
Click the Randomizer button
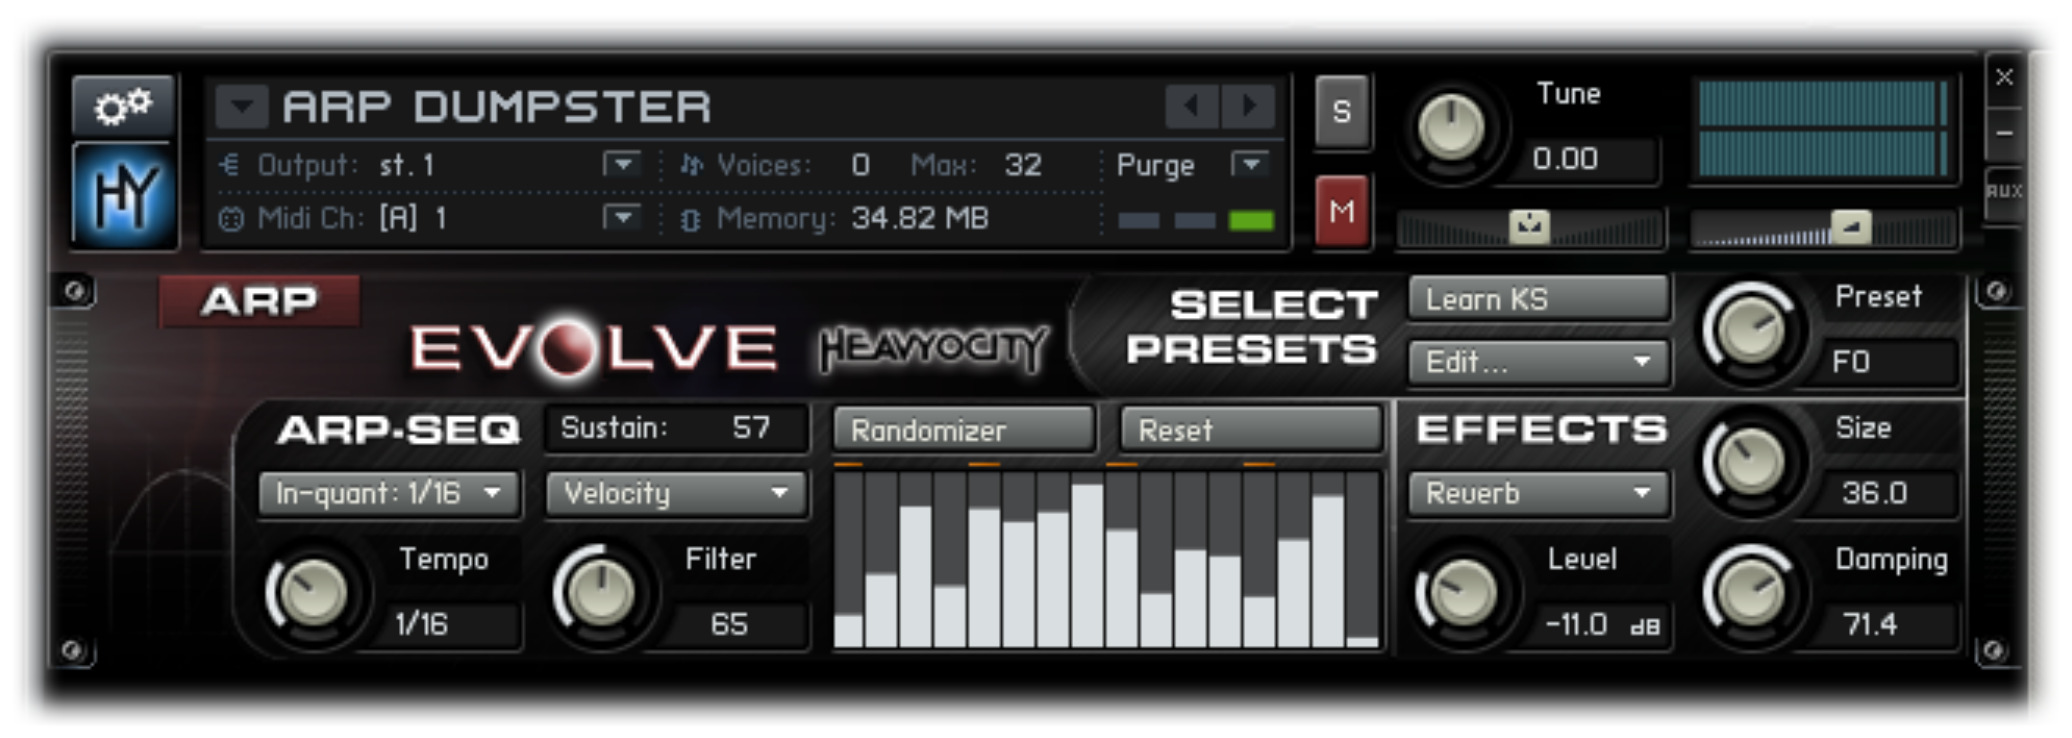(964, 430)
